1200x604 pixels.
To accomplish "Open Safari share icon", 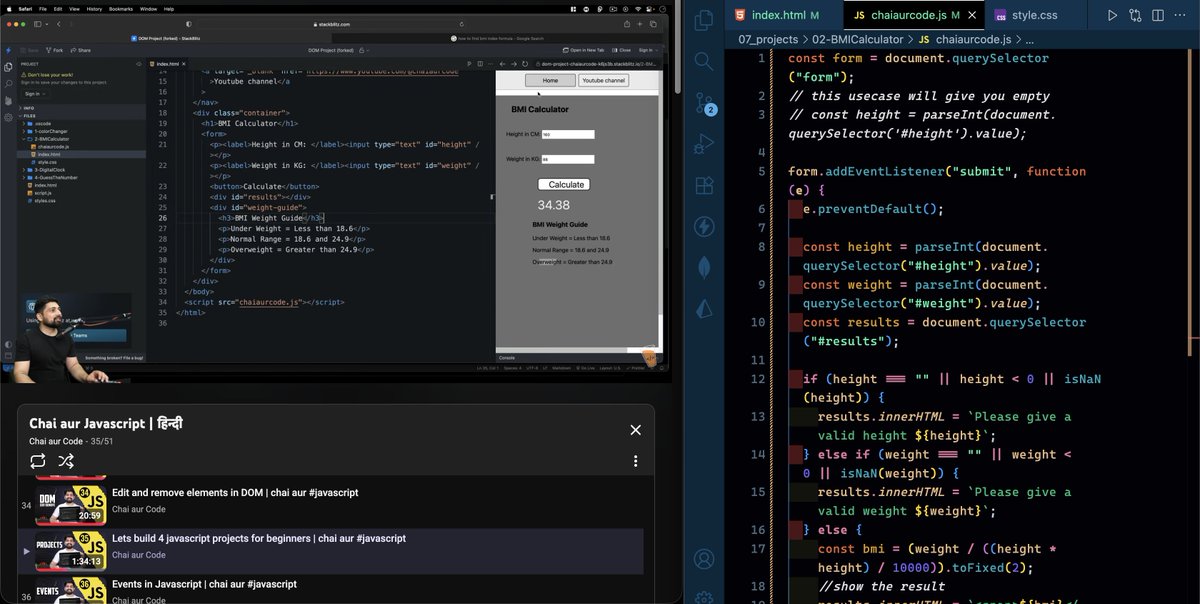I will click(628, 23).
